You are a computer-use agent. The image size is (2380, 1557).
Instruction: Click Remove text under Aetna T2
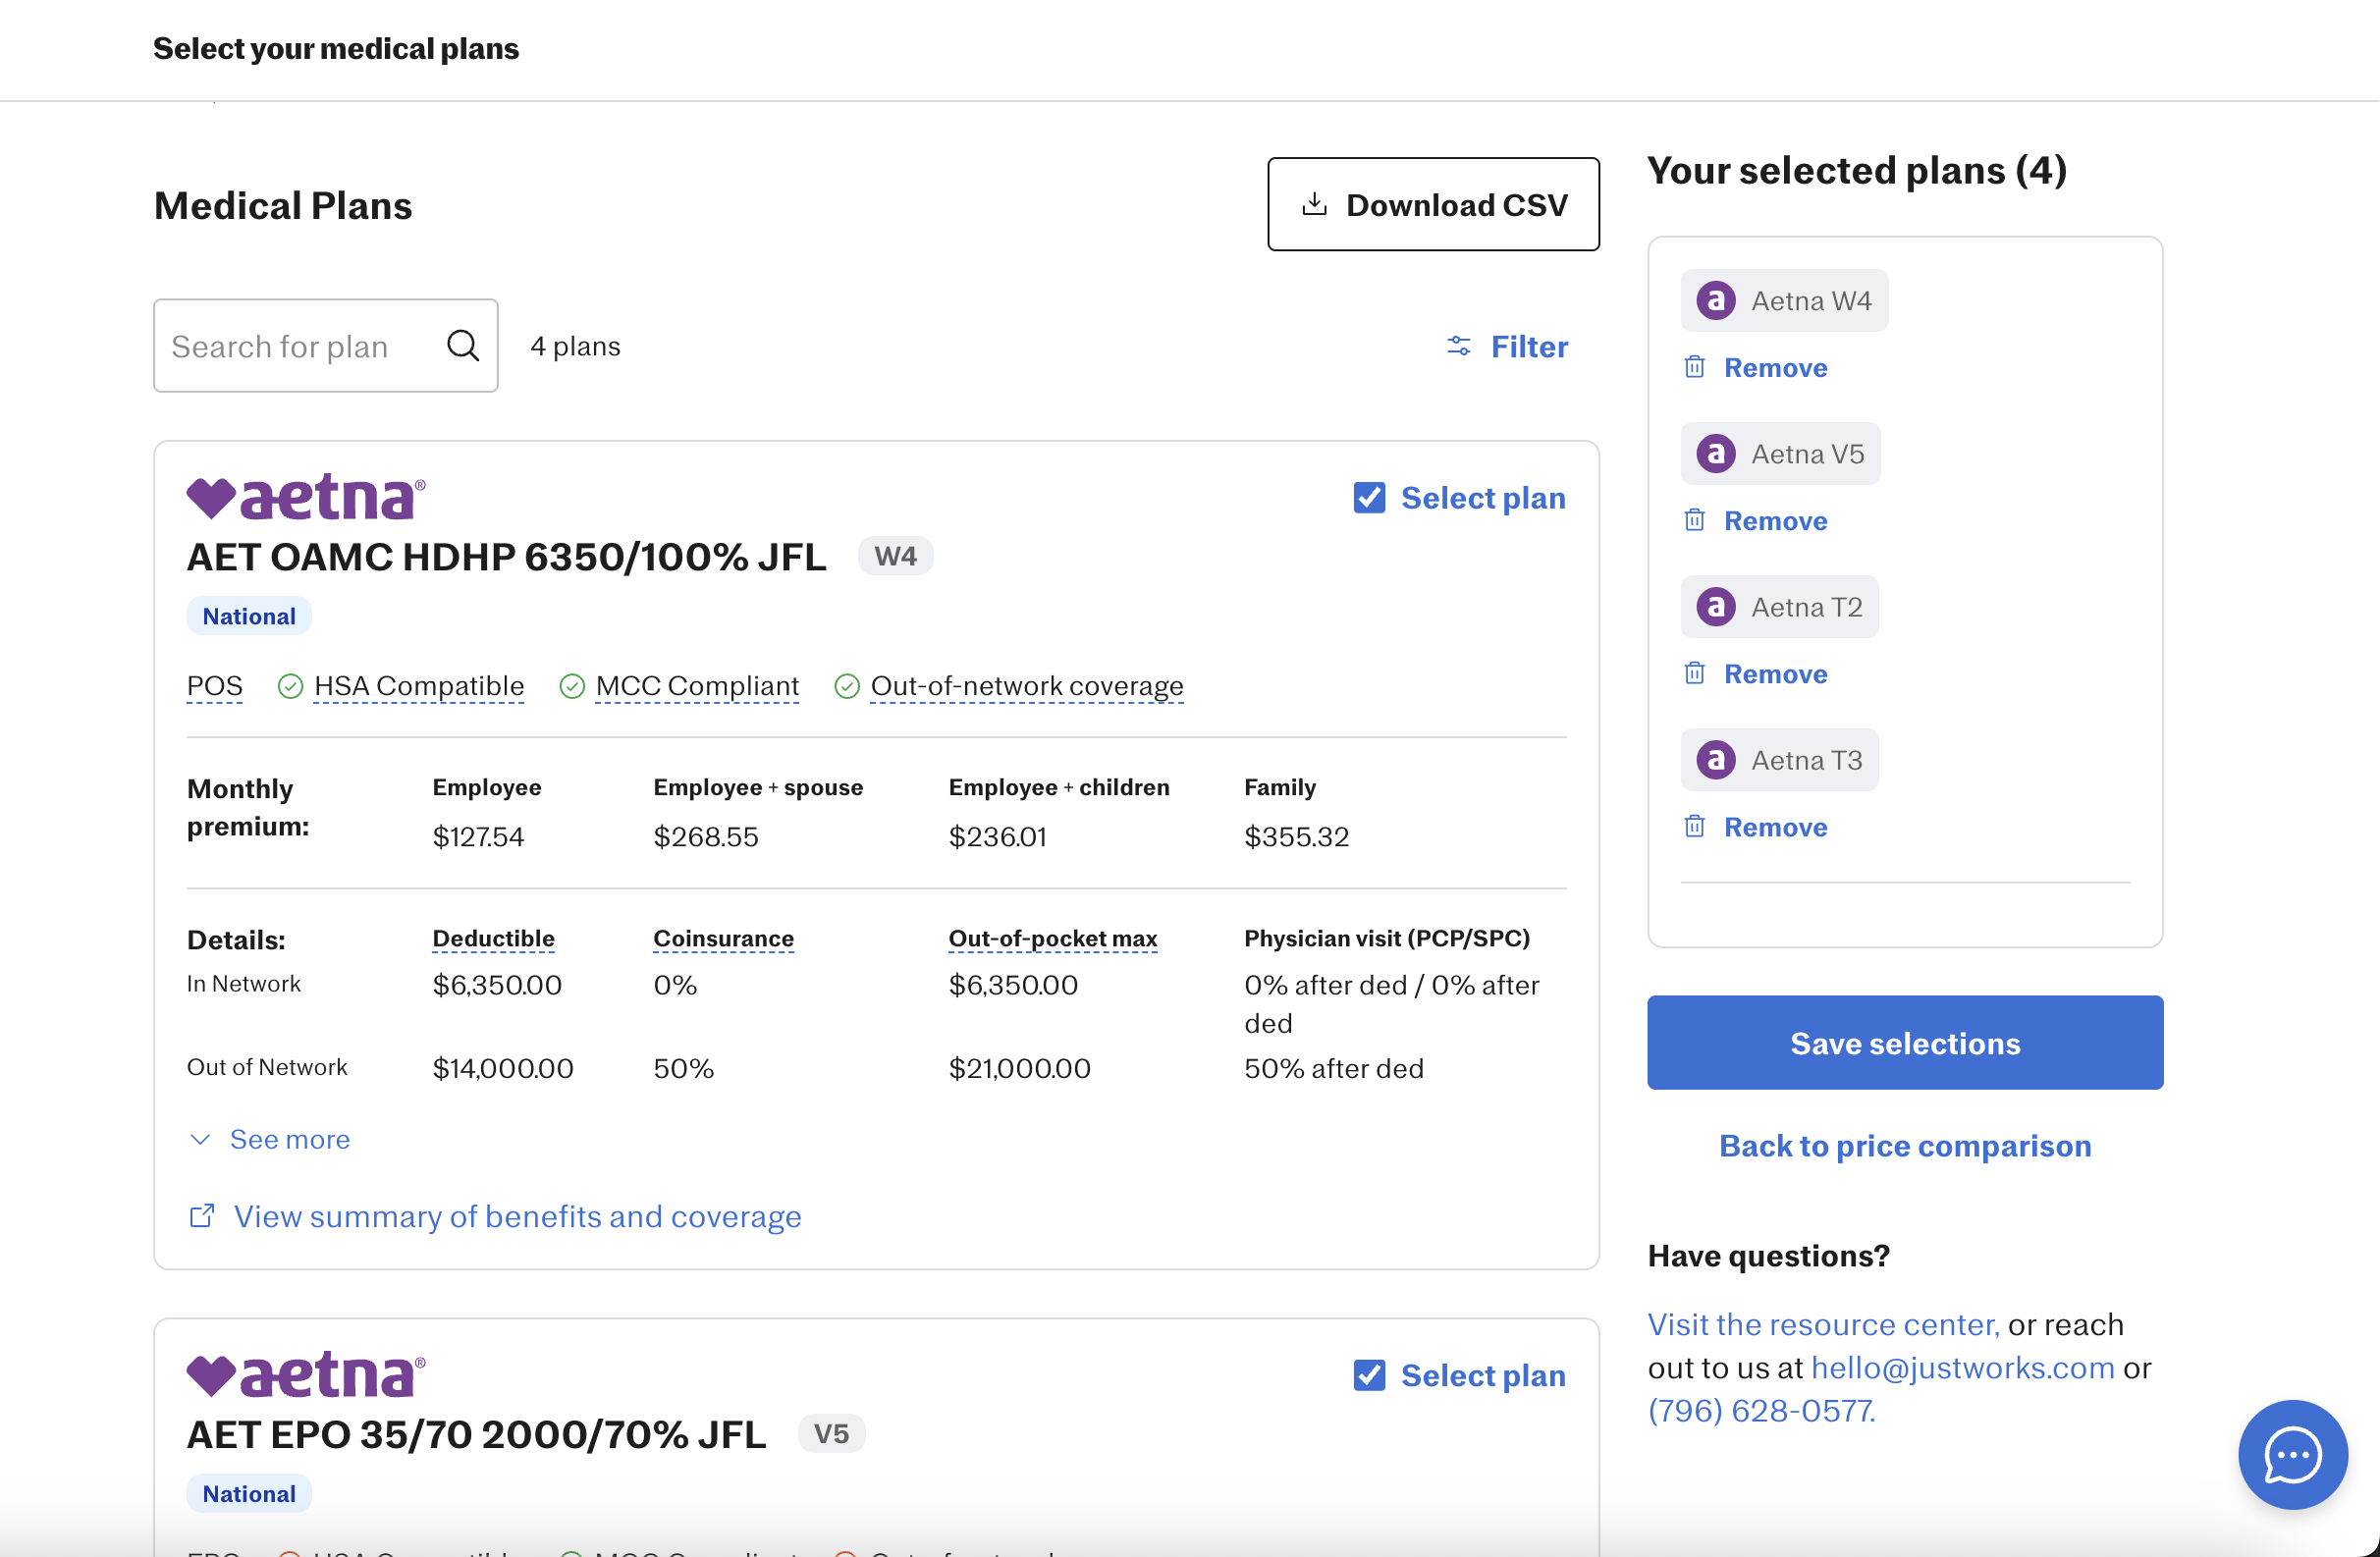click(1775, 673)
